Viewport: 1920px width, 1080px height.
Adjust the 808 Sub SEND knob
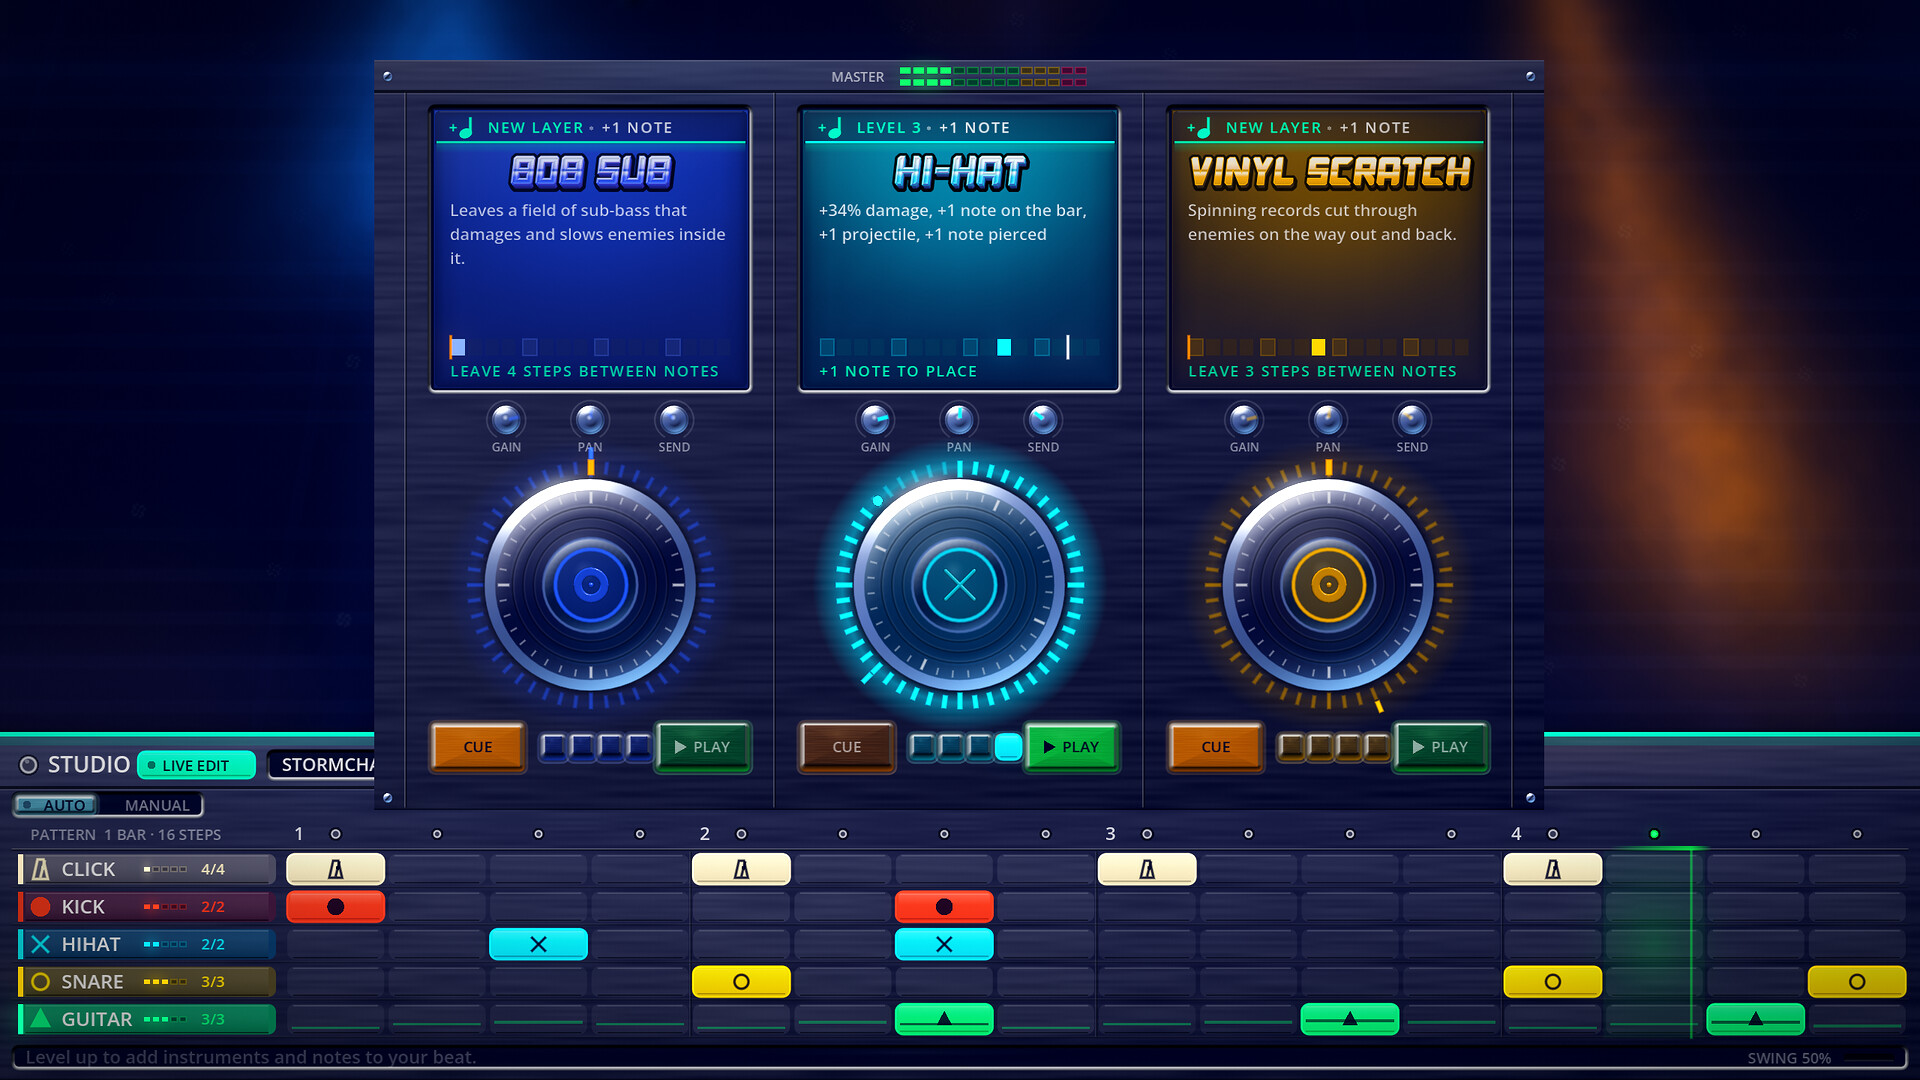pos(674,420)
